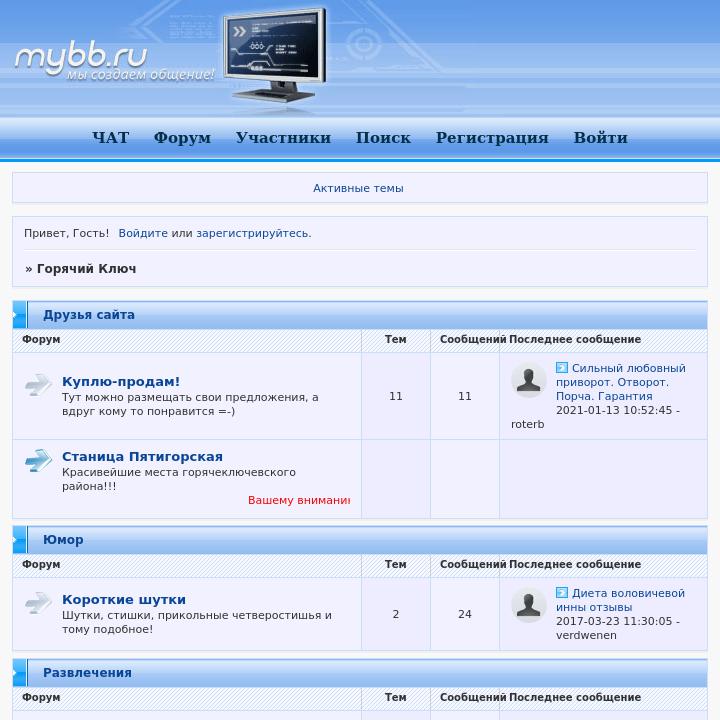Click the Горячий Ключ forum title
The width and height of the screenshot is (720, 720).
point(86,269)
